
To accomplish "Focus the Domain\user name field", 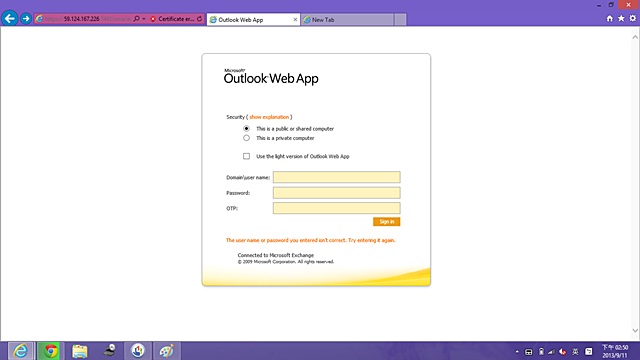I will (337, 177).
